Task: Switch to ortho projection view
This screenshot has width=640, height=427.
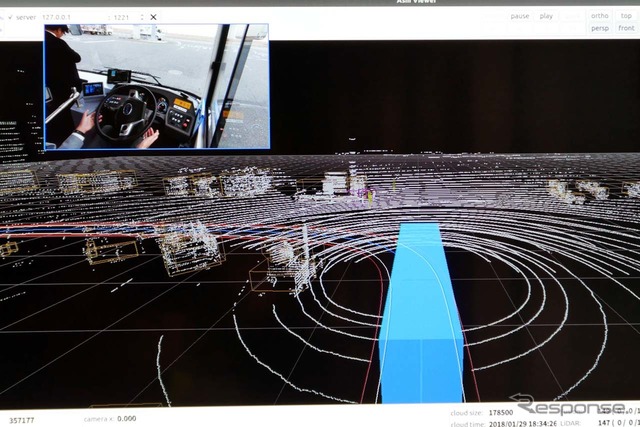Action: [x=600, y=16]
